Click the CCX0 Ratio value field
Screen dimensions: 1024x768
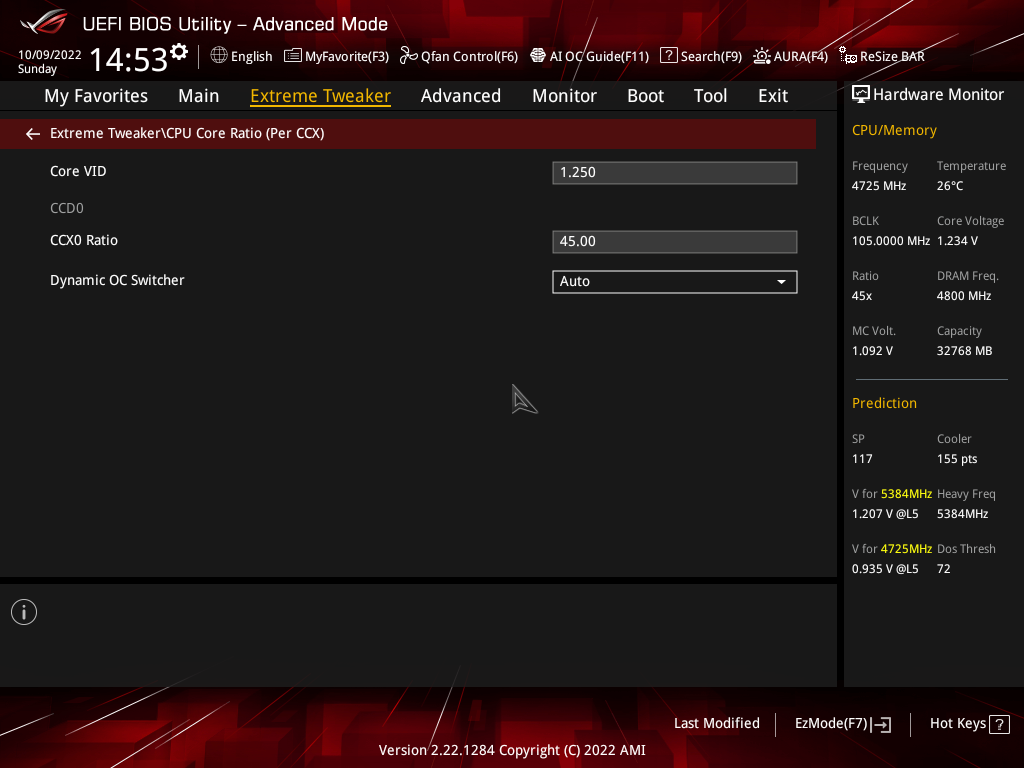click(675, 242)
